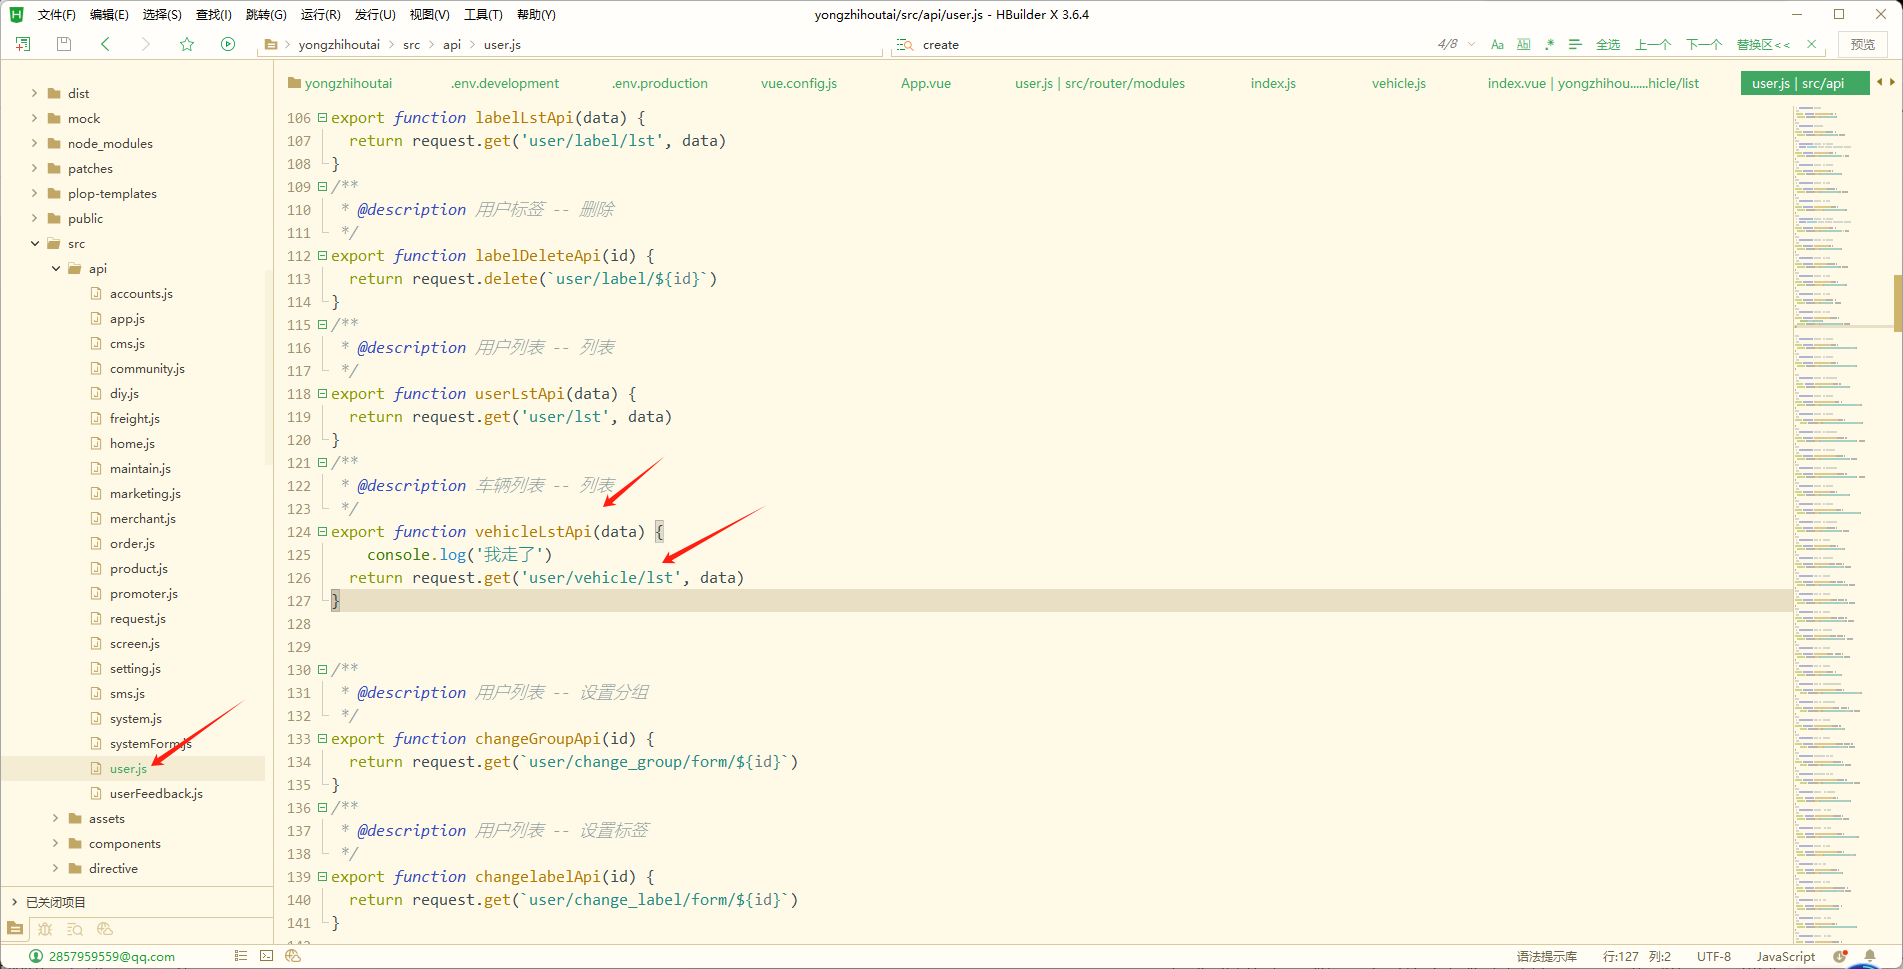Open product.js in the file tree
Image resolution: width=1903 pixels, height=969 pixels.
(x=139, y=568)
